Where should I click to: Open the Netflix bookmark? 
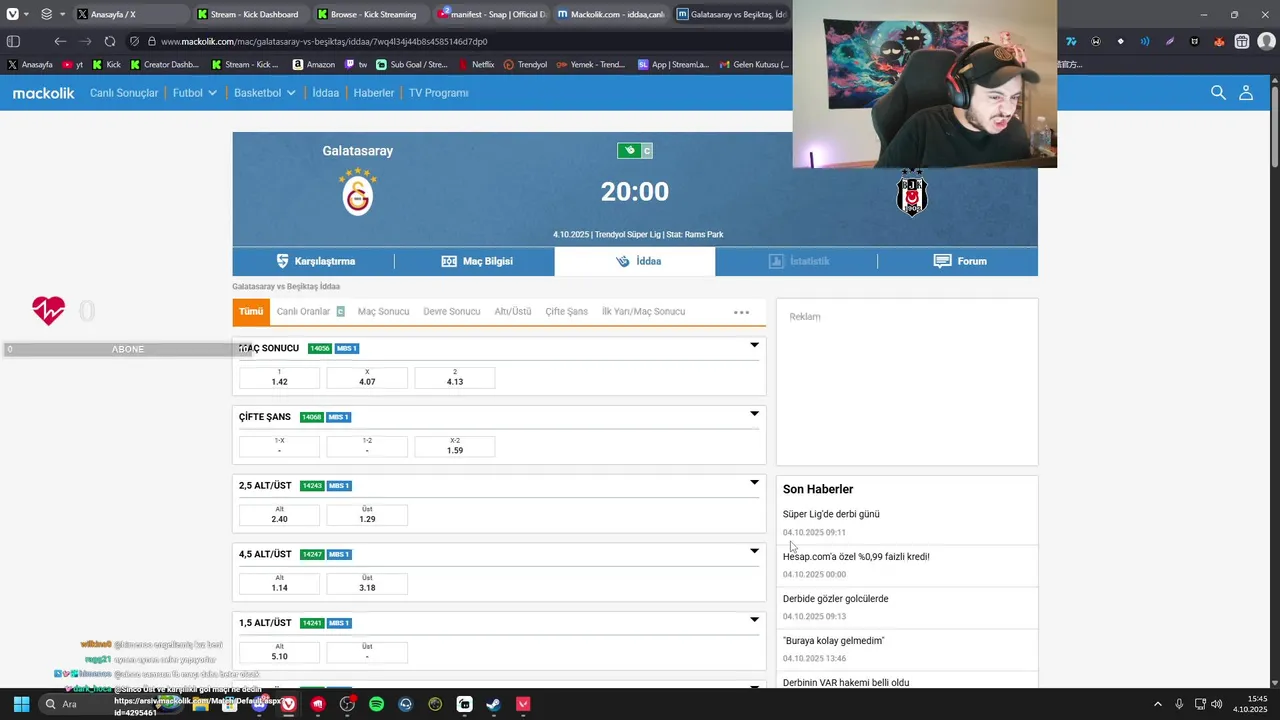[x=476, y=64]
